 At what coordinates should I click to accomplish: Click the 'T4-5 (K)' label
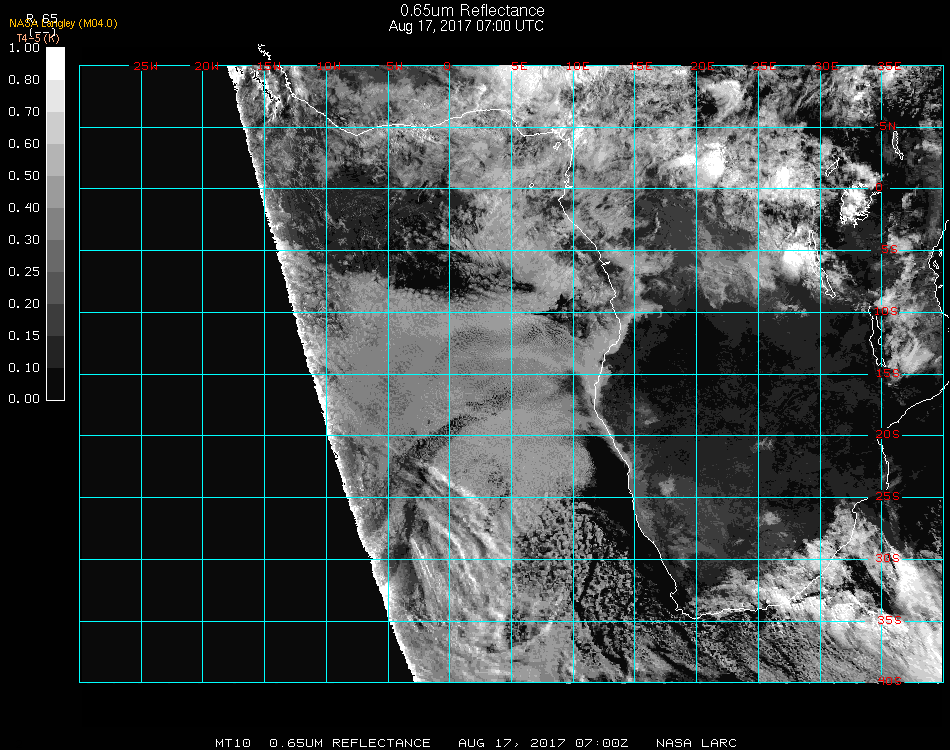[38, 38]
